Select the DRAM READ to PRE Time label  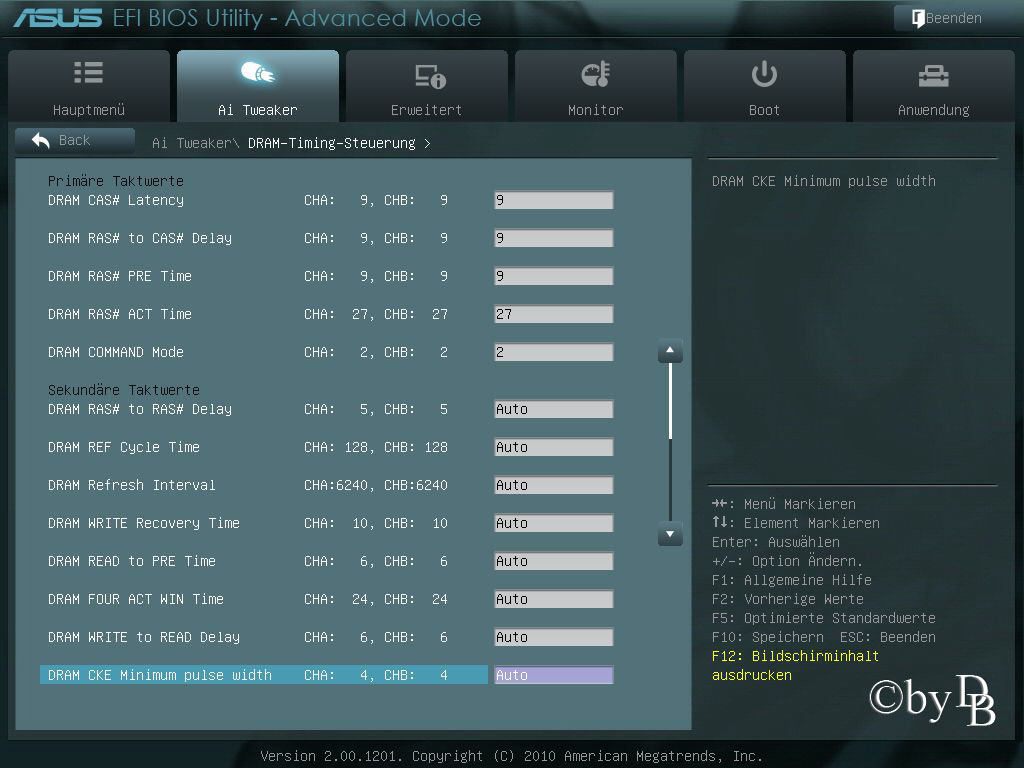131,561
